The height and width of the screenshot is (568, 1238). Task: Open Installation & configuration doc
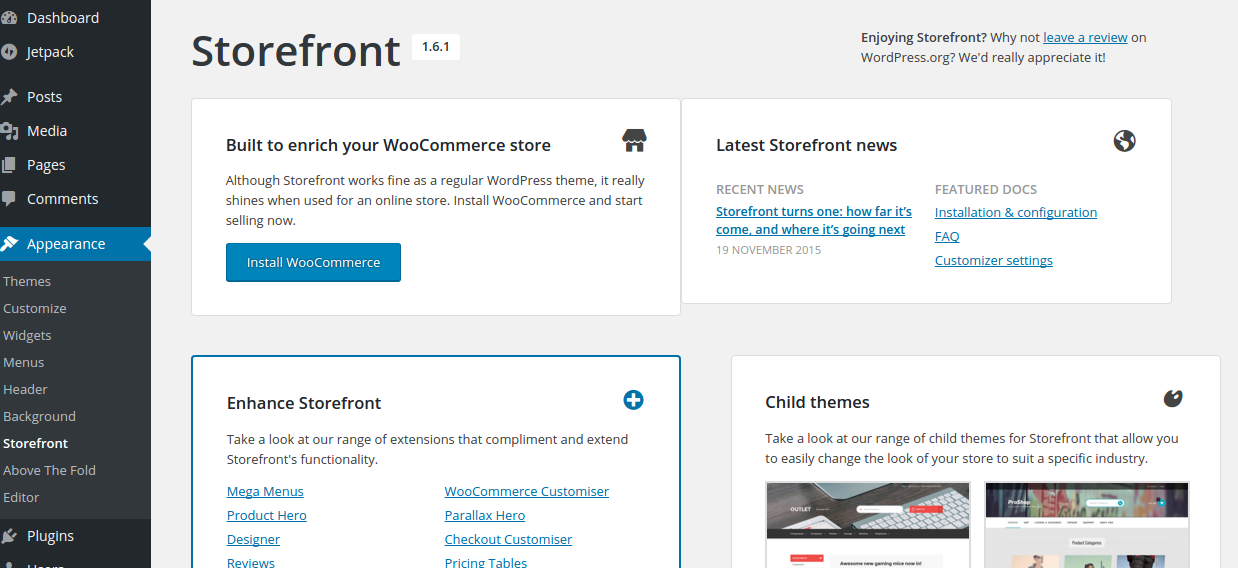(1016, 213)
